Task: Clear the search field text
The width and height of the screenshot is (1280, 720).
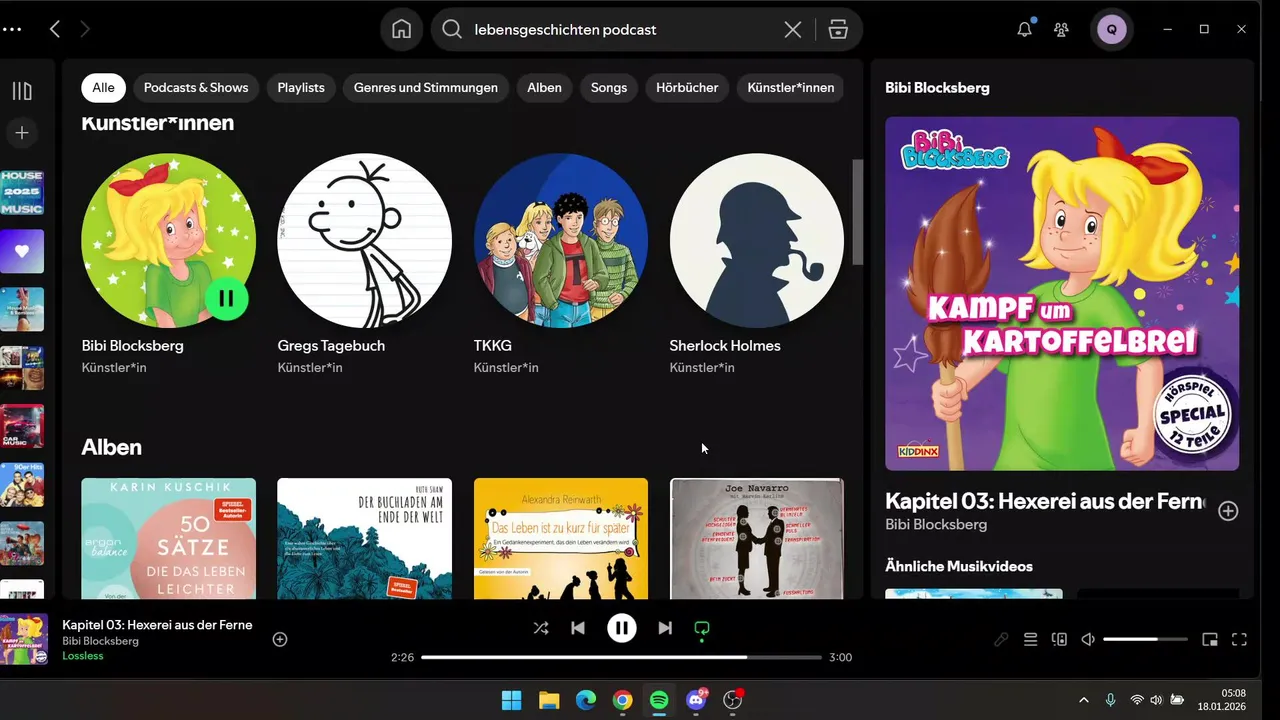Action: click(x=792, y=29)
